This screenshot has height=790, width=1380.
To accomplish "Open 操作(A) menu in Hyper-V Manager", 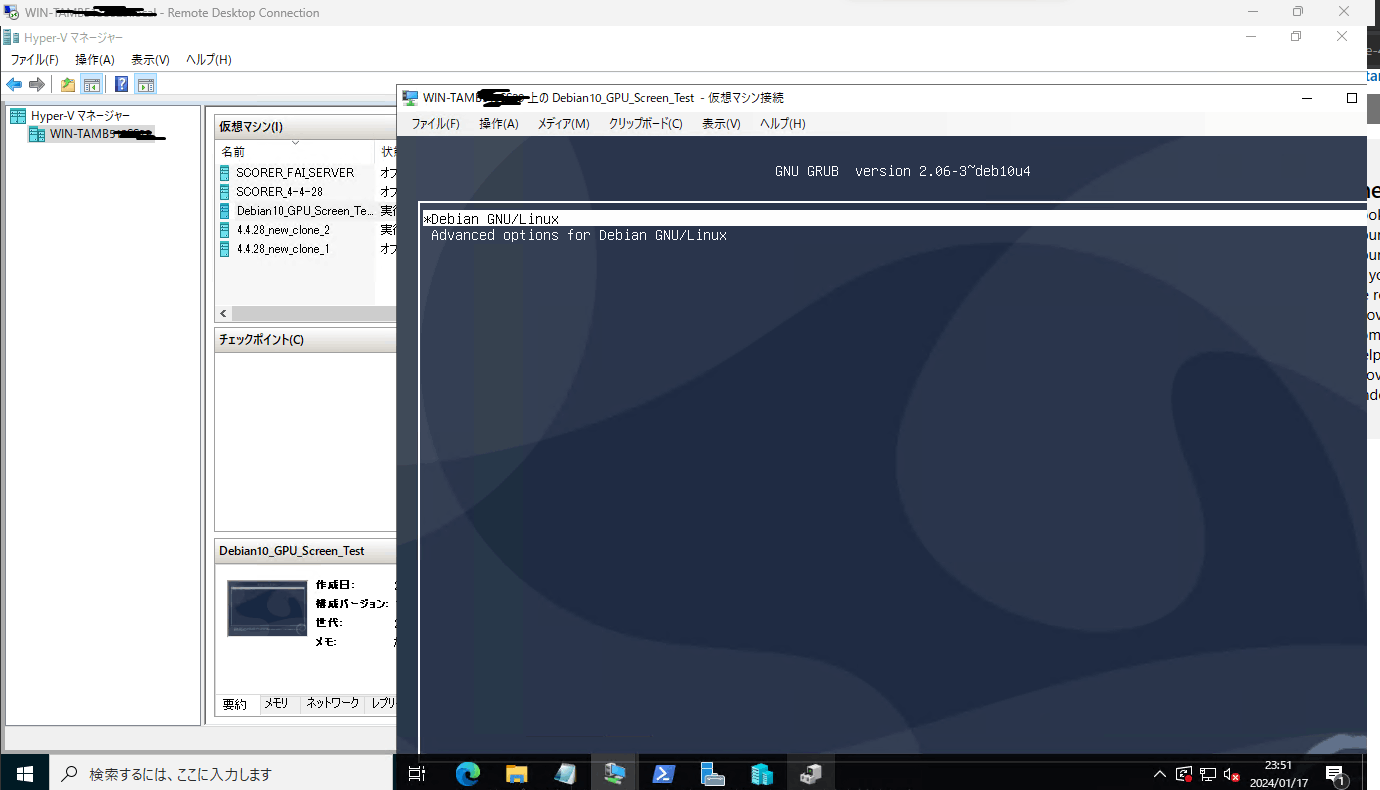I will (95, 60).
